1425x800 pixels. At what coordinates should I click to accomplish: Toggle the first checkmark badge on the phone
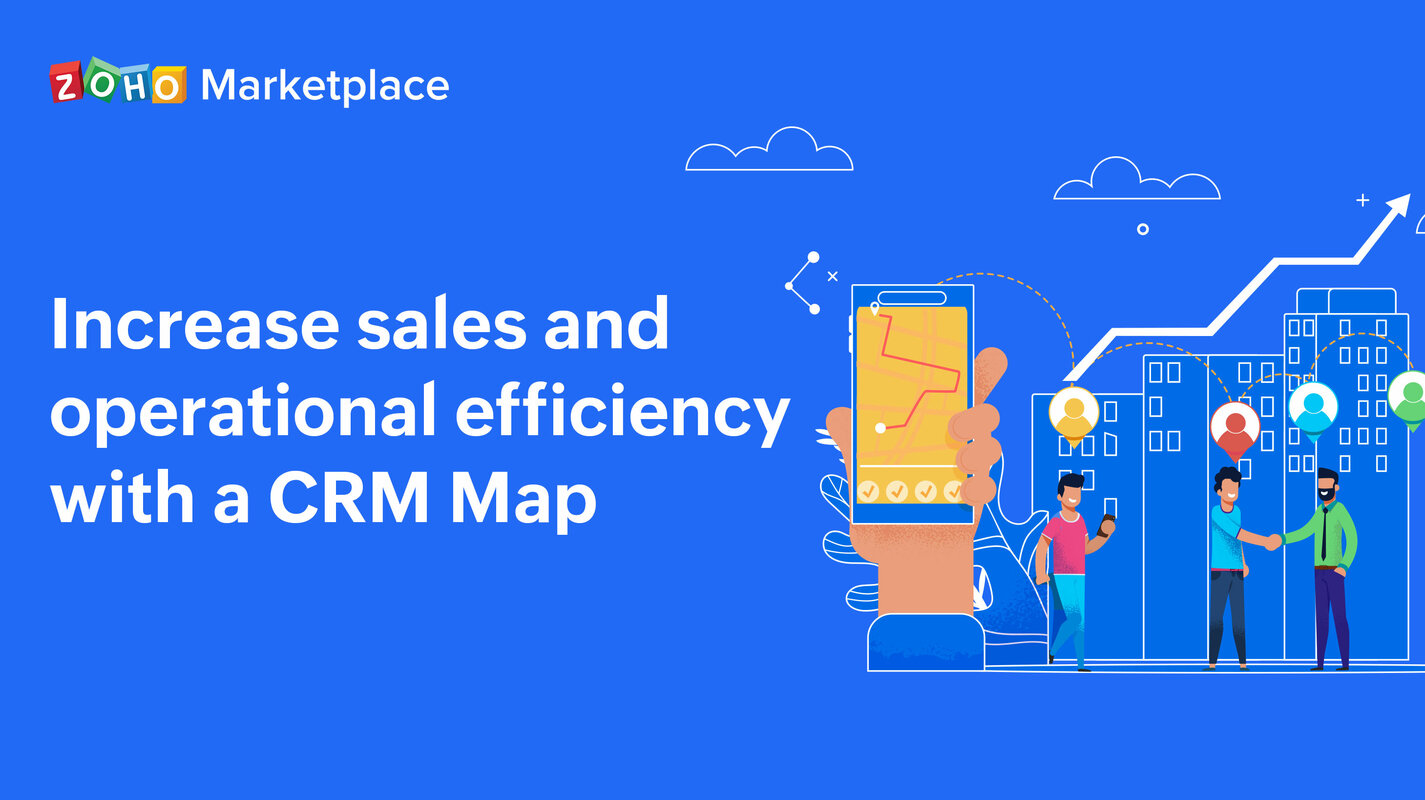pos(869,491)
